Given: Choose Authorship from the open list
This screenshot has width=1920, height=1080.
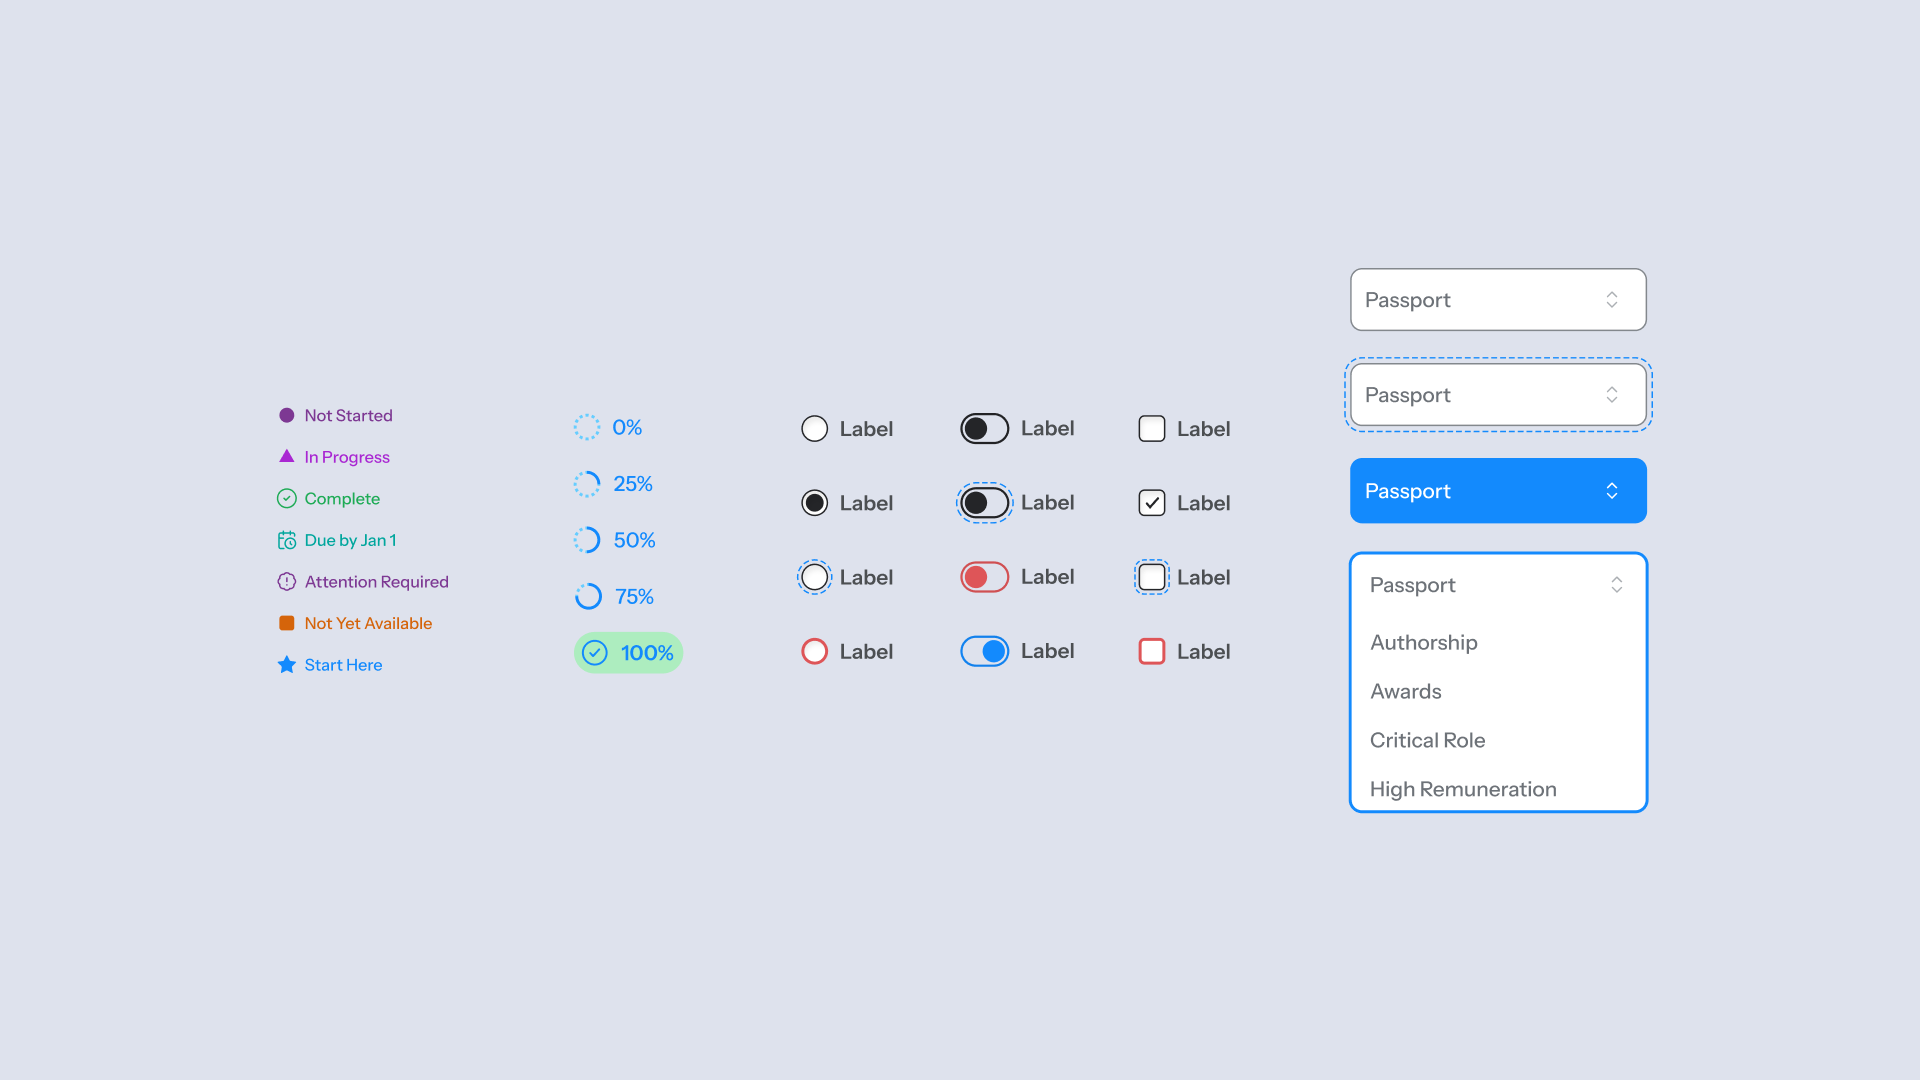Looking at the screenshot, I should 1423,643.
